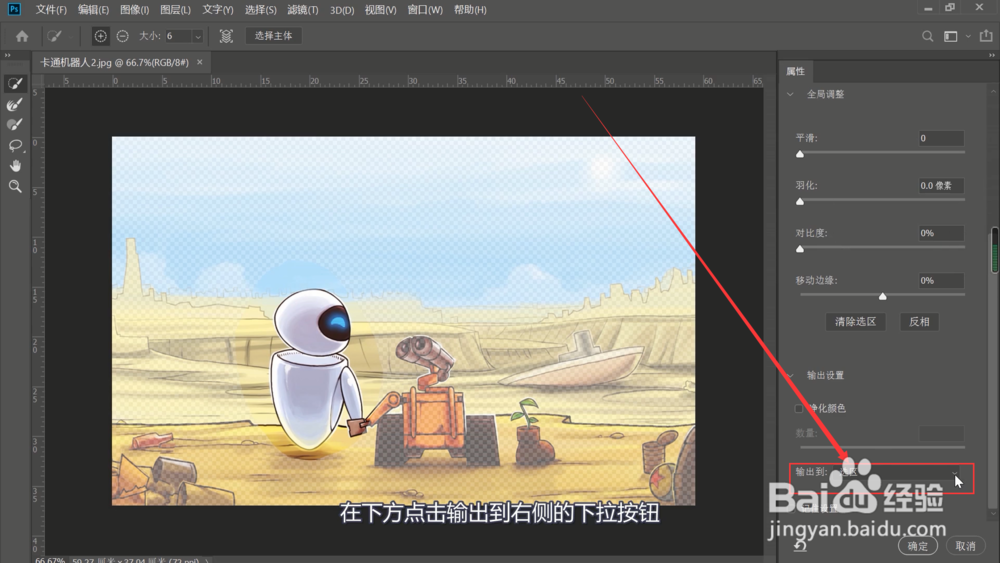This screenshot has width=1000, height=563.
Task: Click the 羽化 value field showing 0.0 像素
Action: 941,186
